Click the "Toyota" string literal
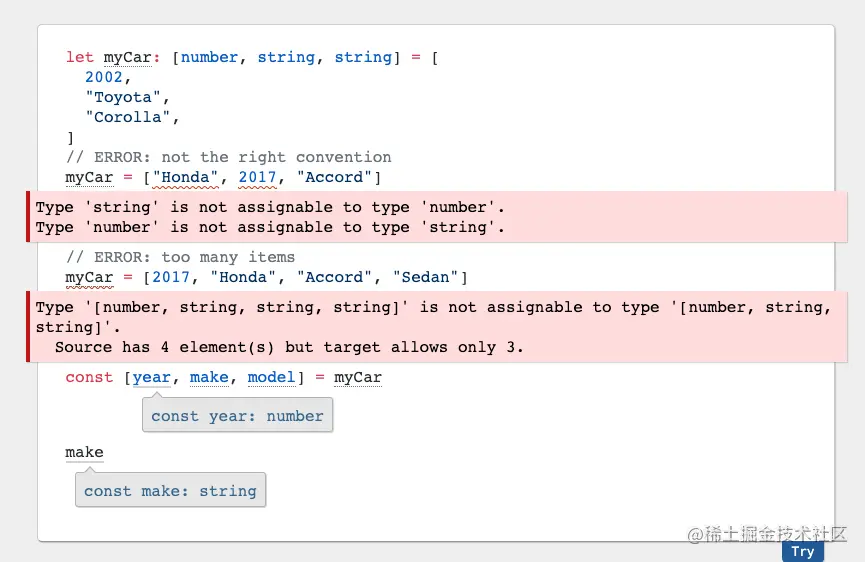Image resolution: width=865 pixels, height=562 pixels. coord(123,97)
